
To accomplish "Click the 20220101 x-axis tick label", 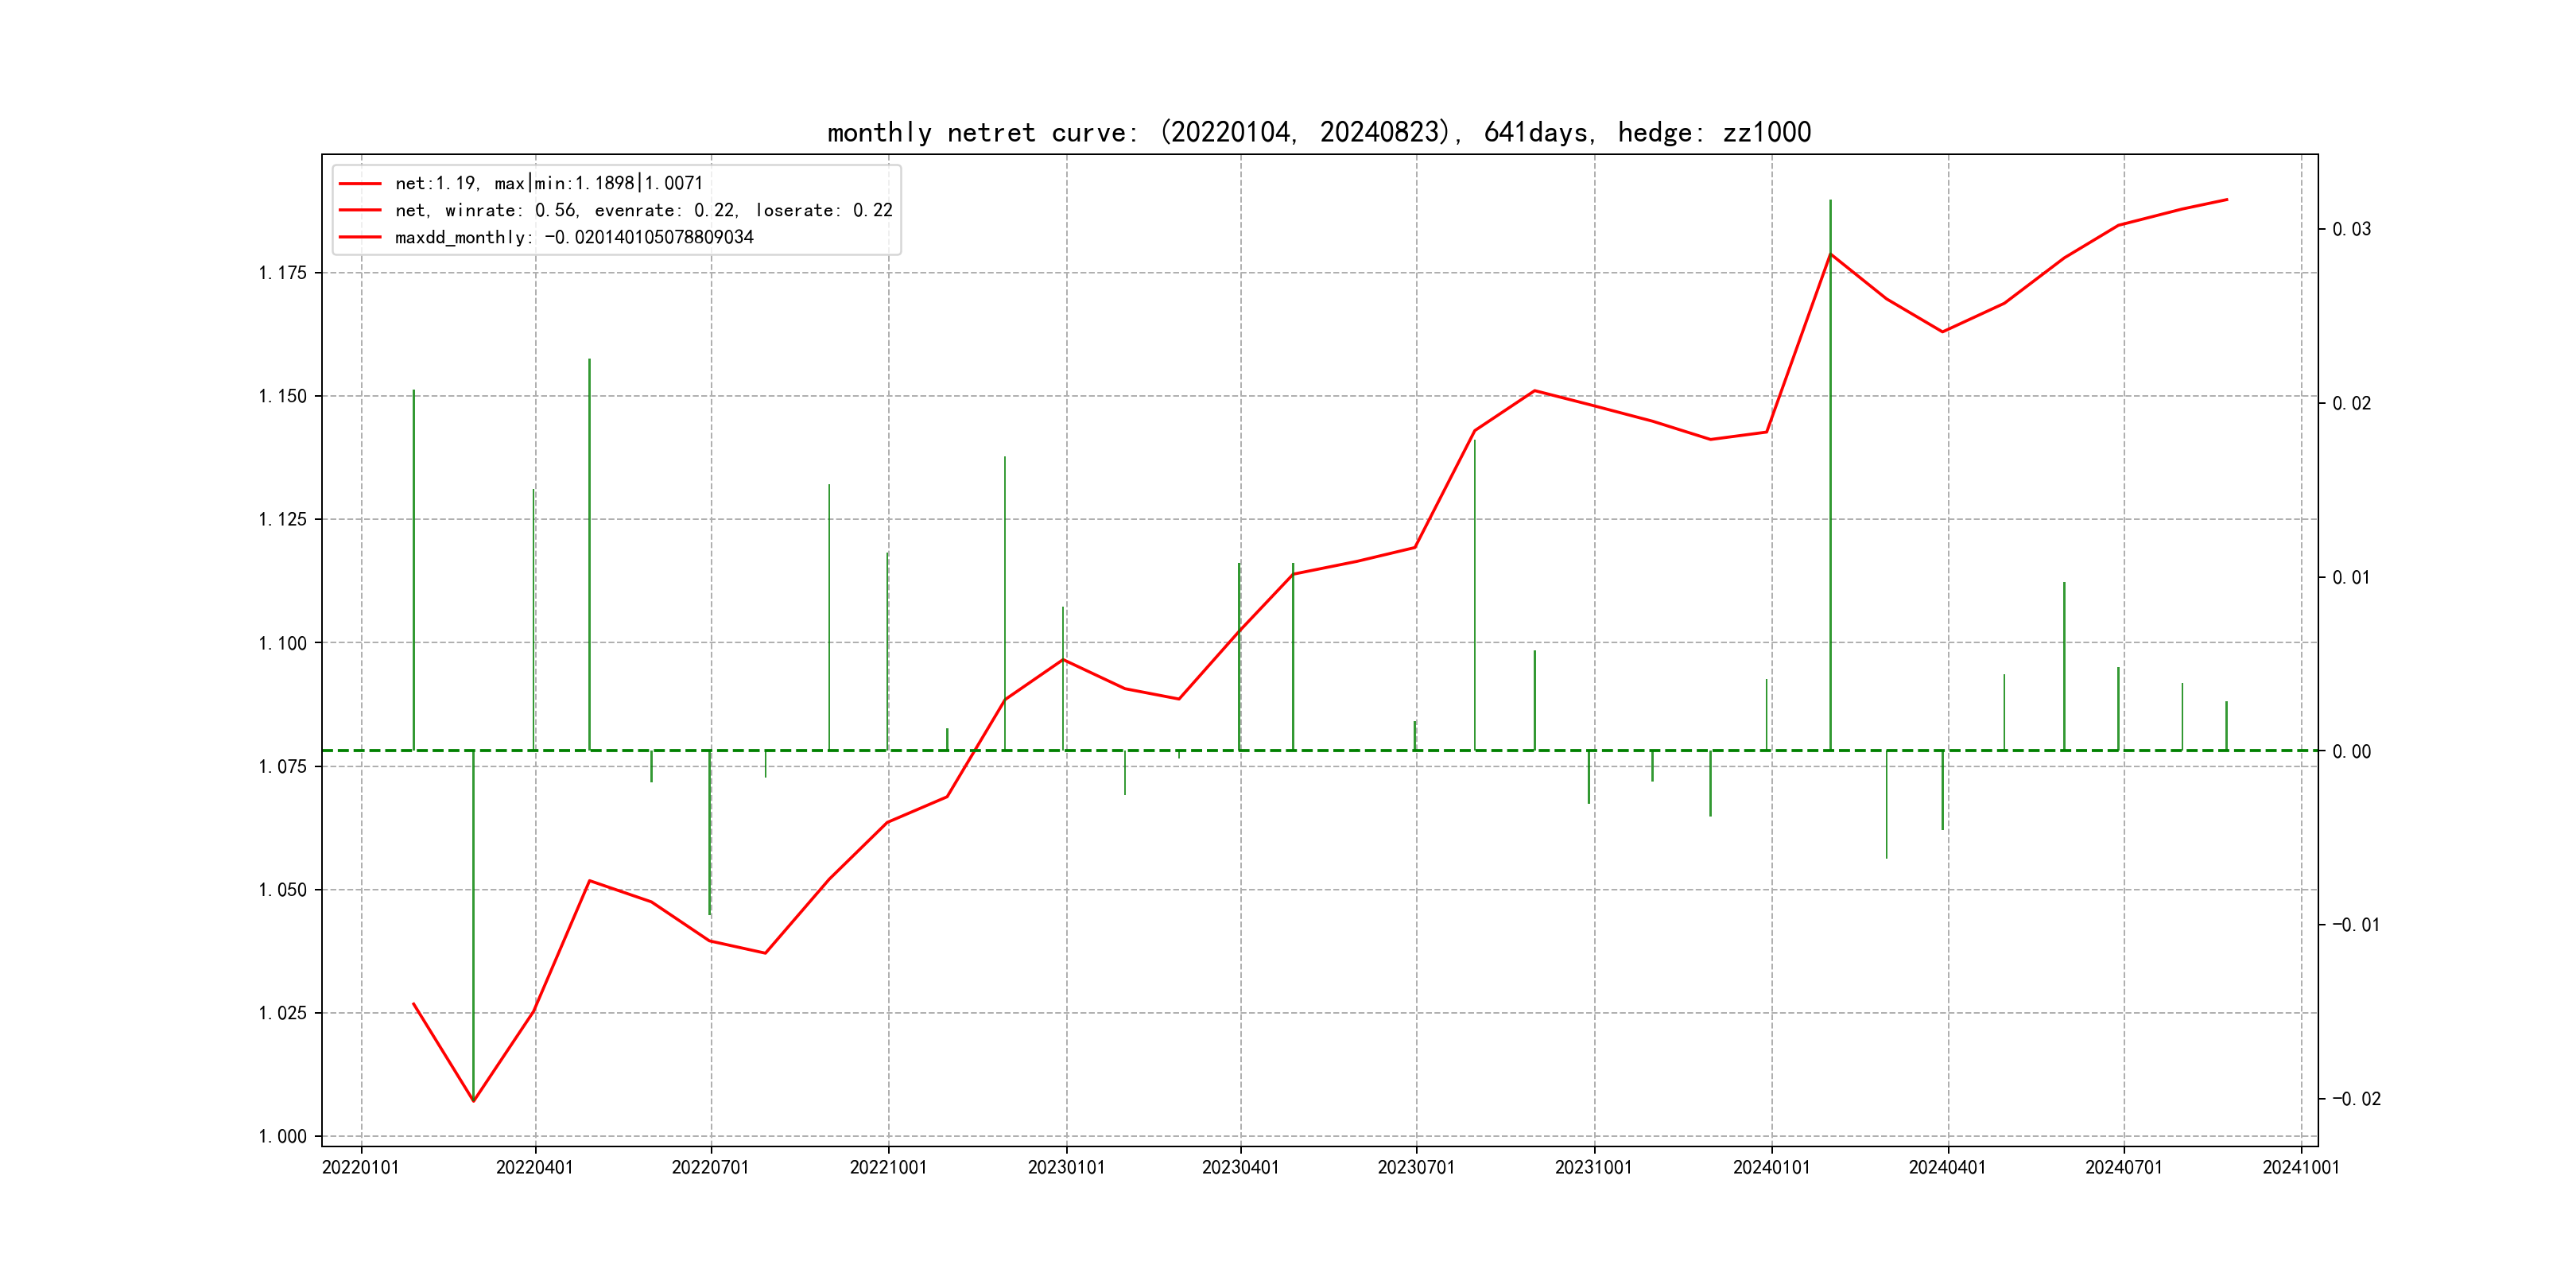I will (x=360, y=1168).
